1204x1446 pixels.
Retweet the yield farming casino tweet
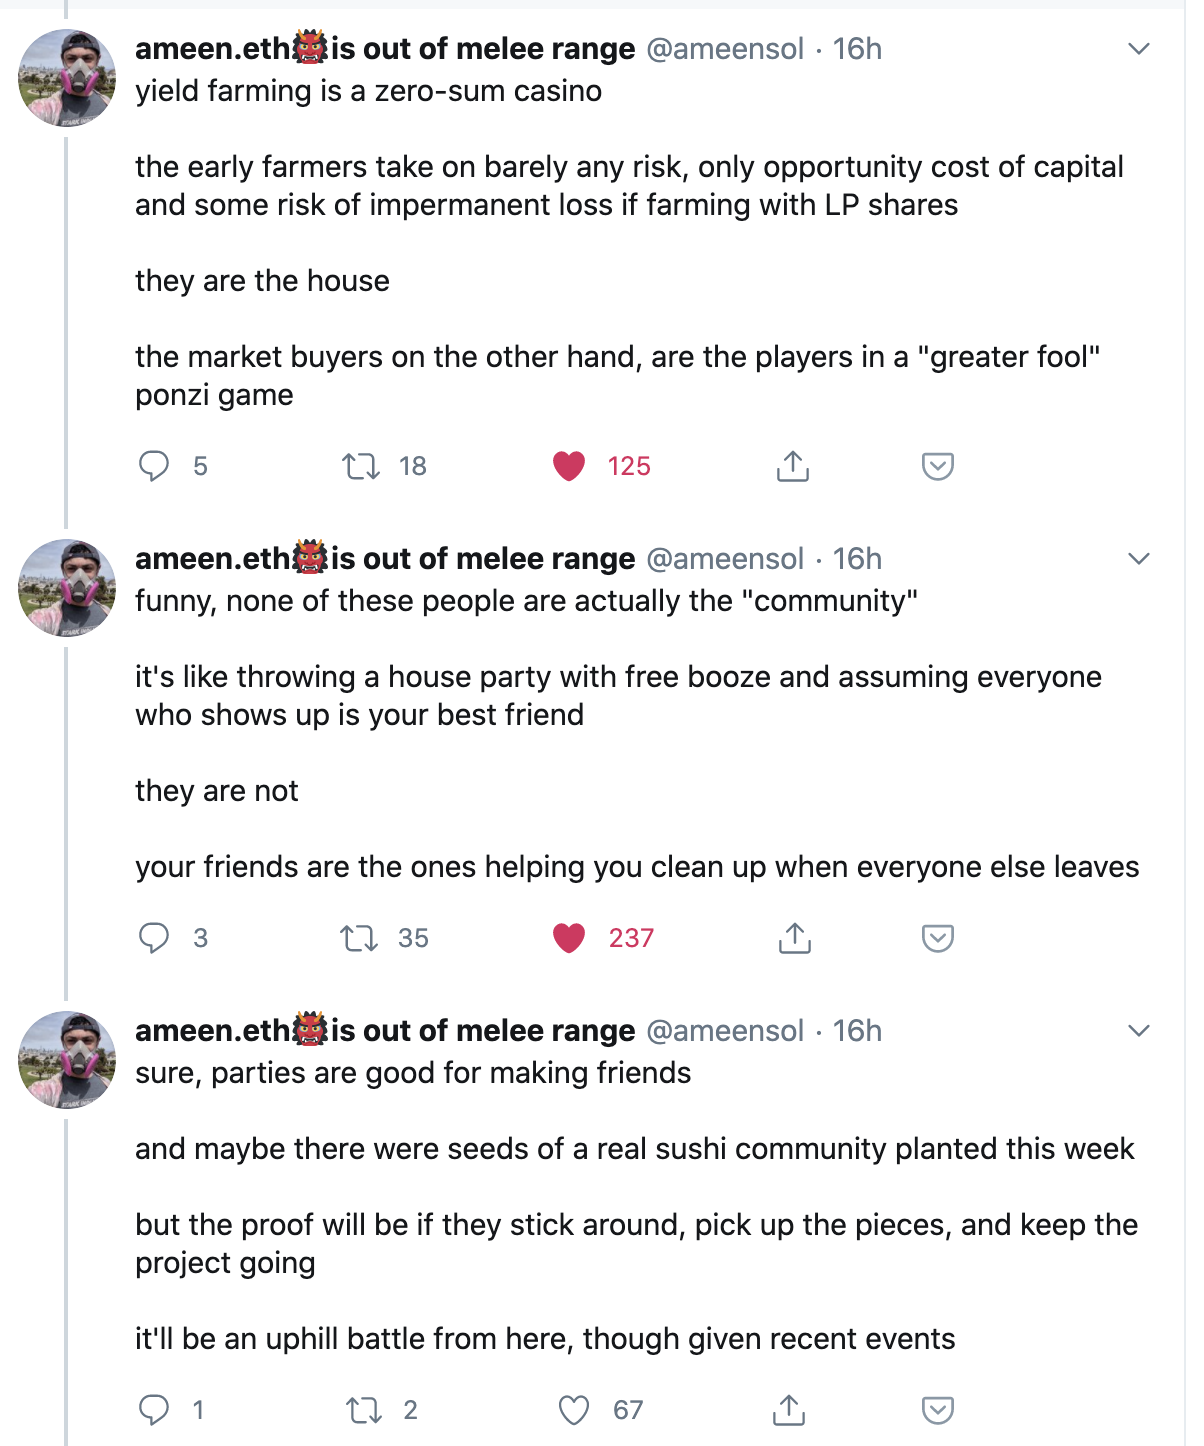pyautogui.click(x=360, y=466)
